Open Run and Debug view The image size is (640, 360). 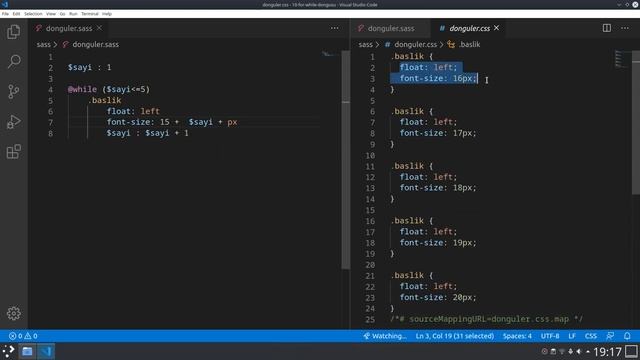pyautogui.click(x=13, y=122)
